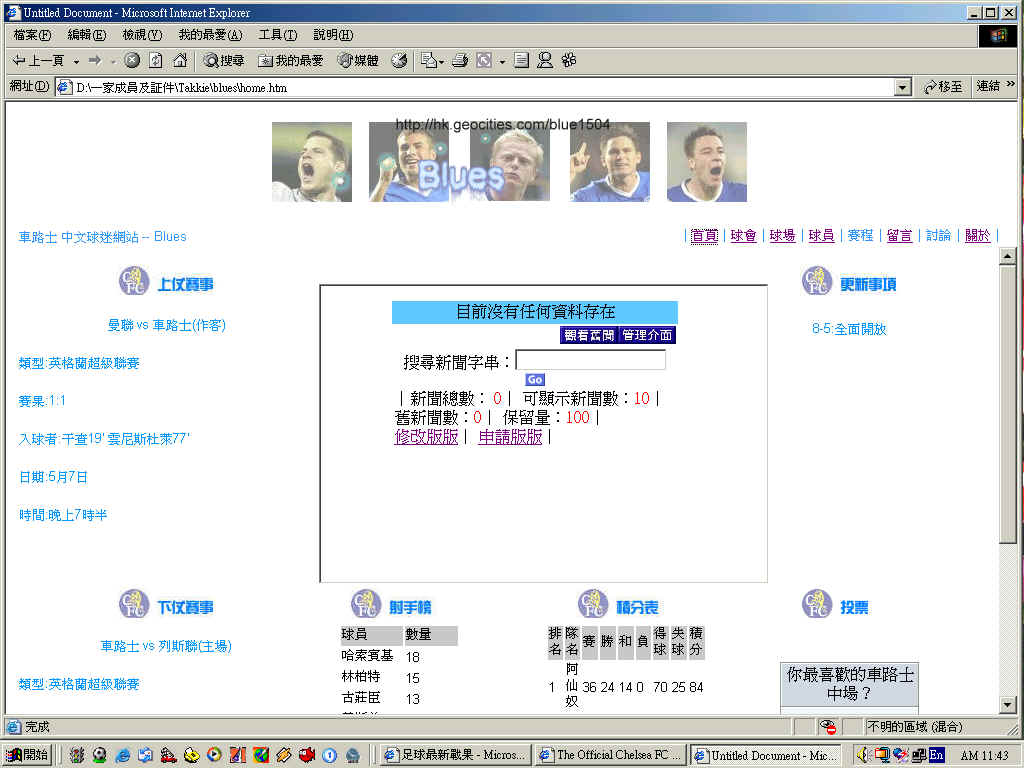Screen dimensions: 1024x768
Task: Open the 檔案 (File) menu
Action: tap(32, 35)
